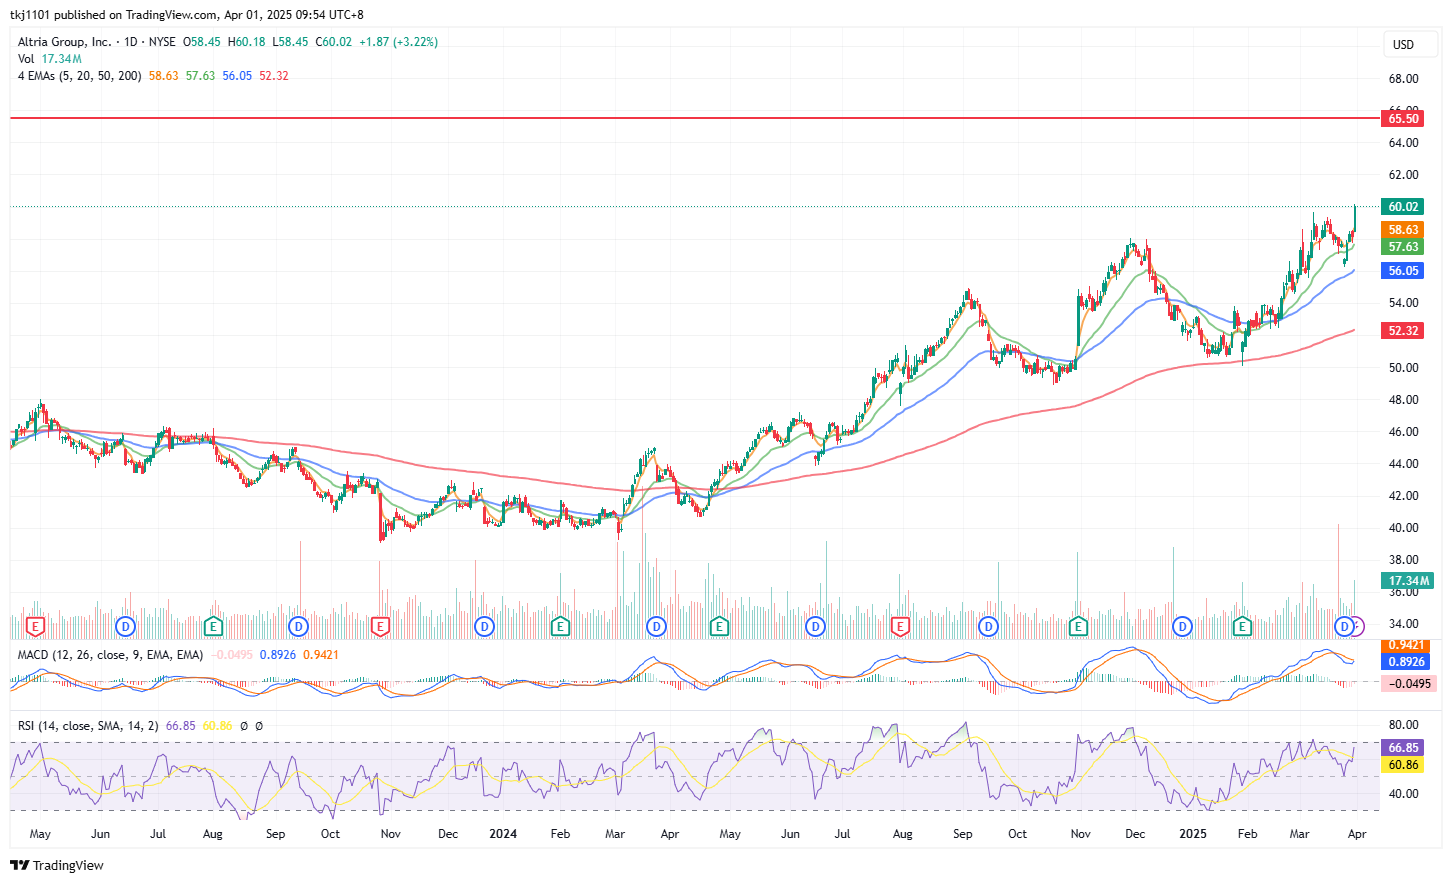Click the Apr label at time axis end
Image resolution: width=1452 pixels, height=883 pixels.
1357,834
